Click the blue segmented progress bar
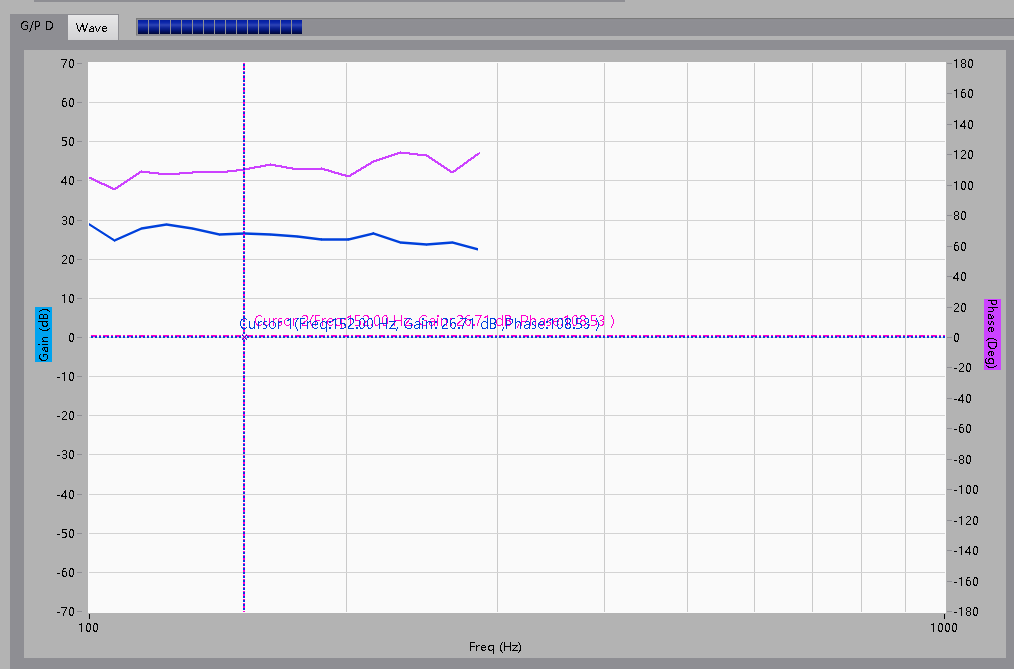The image size is (1014, 669). (220, 28)
